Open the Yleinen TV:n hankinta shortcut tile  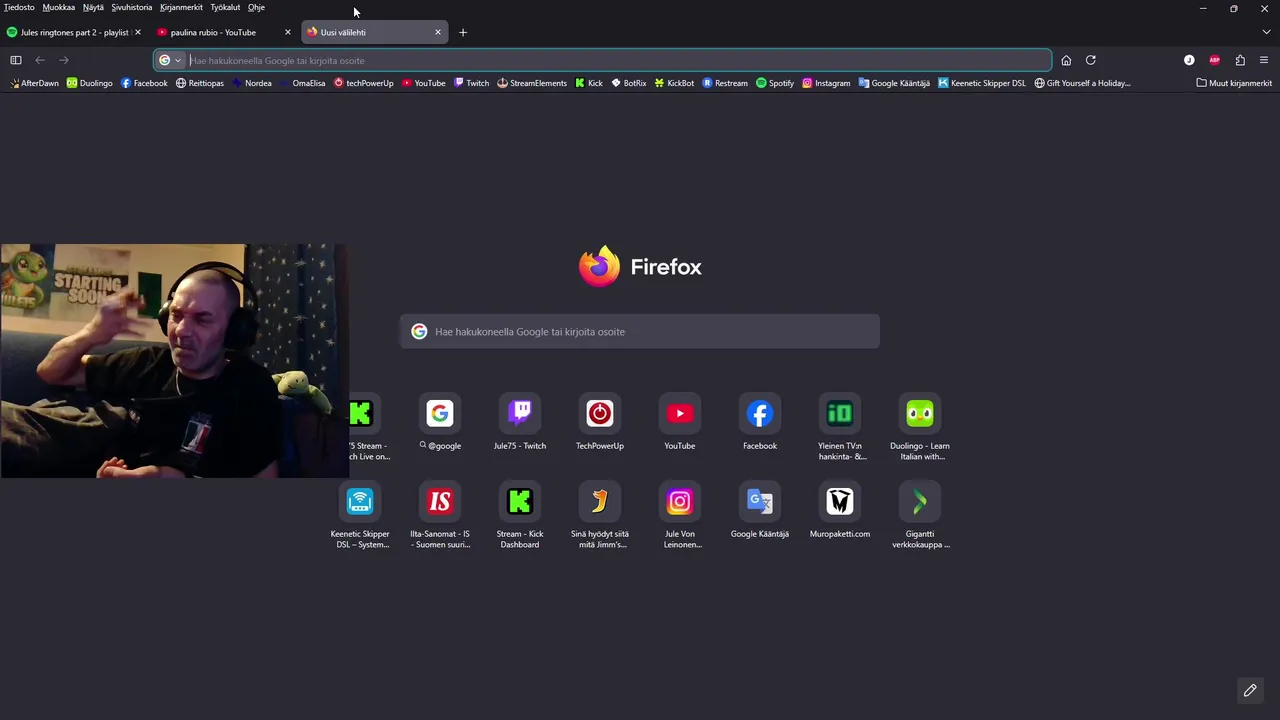840,427
